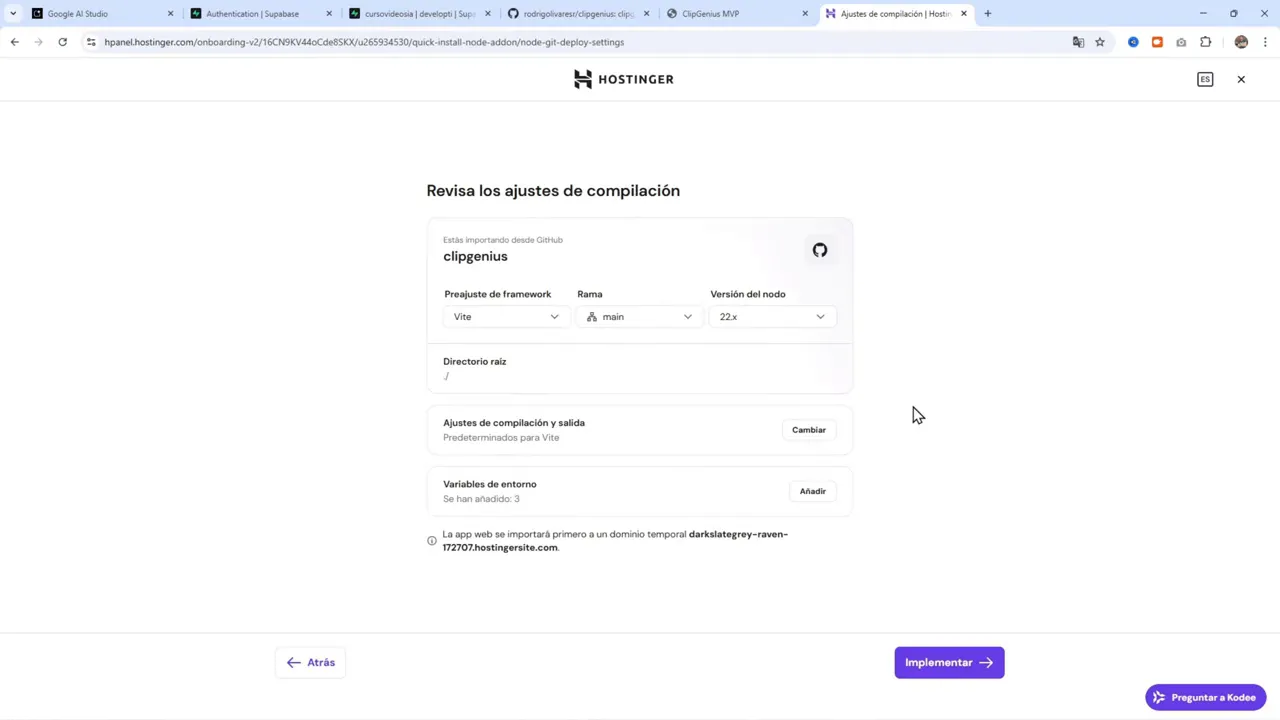Open the Chrome profile avatar

1241,42
